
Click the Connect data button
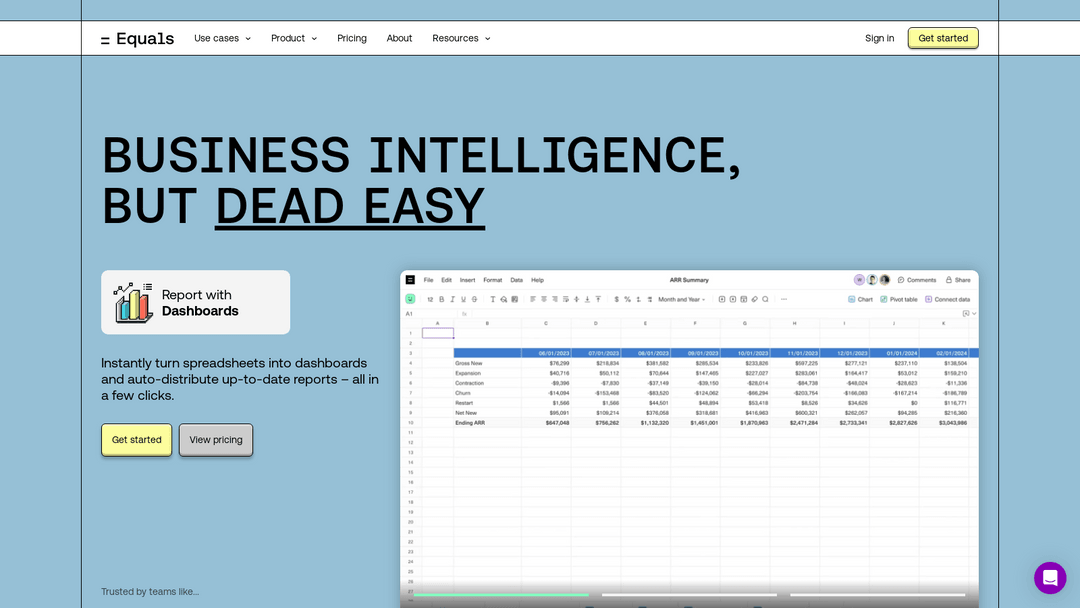[947, 300]
